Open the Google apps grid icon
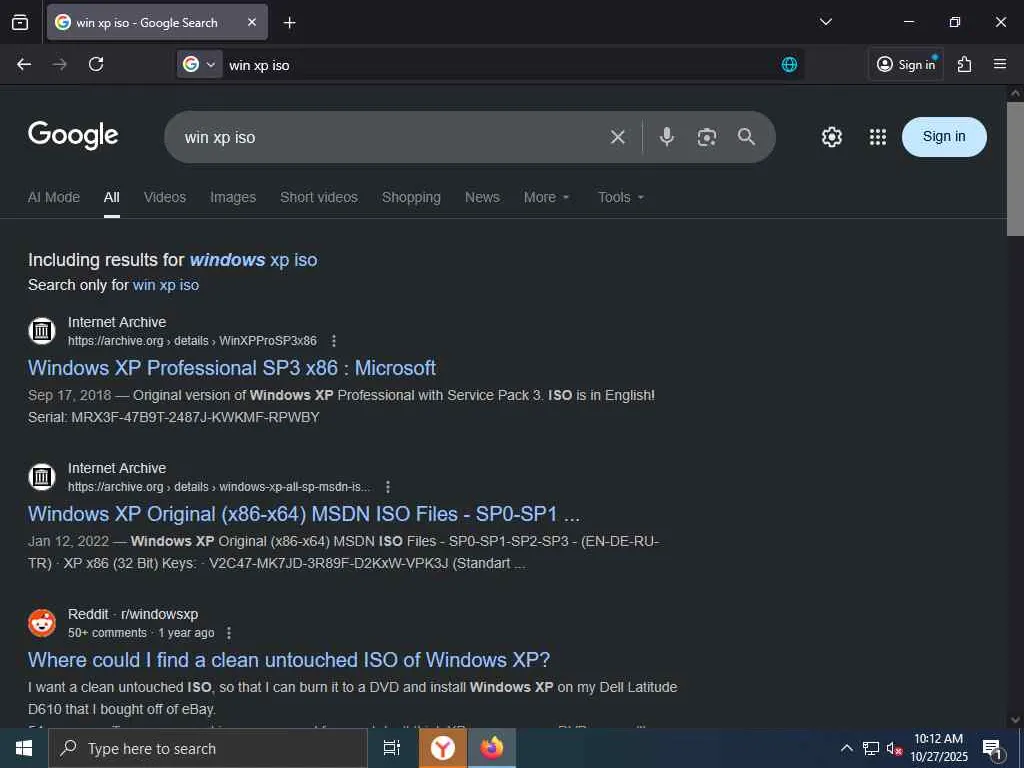Image resolution: width=1024 pixels, height=768 pixels. point(878,136)
